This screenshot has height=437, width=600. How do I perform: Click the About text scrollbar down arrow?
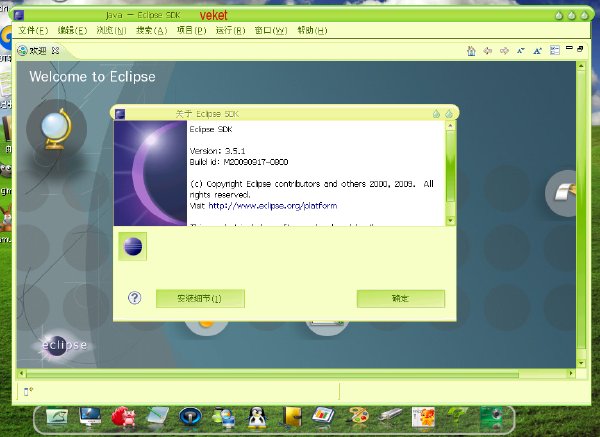pos(450,220)
